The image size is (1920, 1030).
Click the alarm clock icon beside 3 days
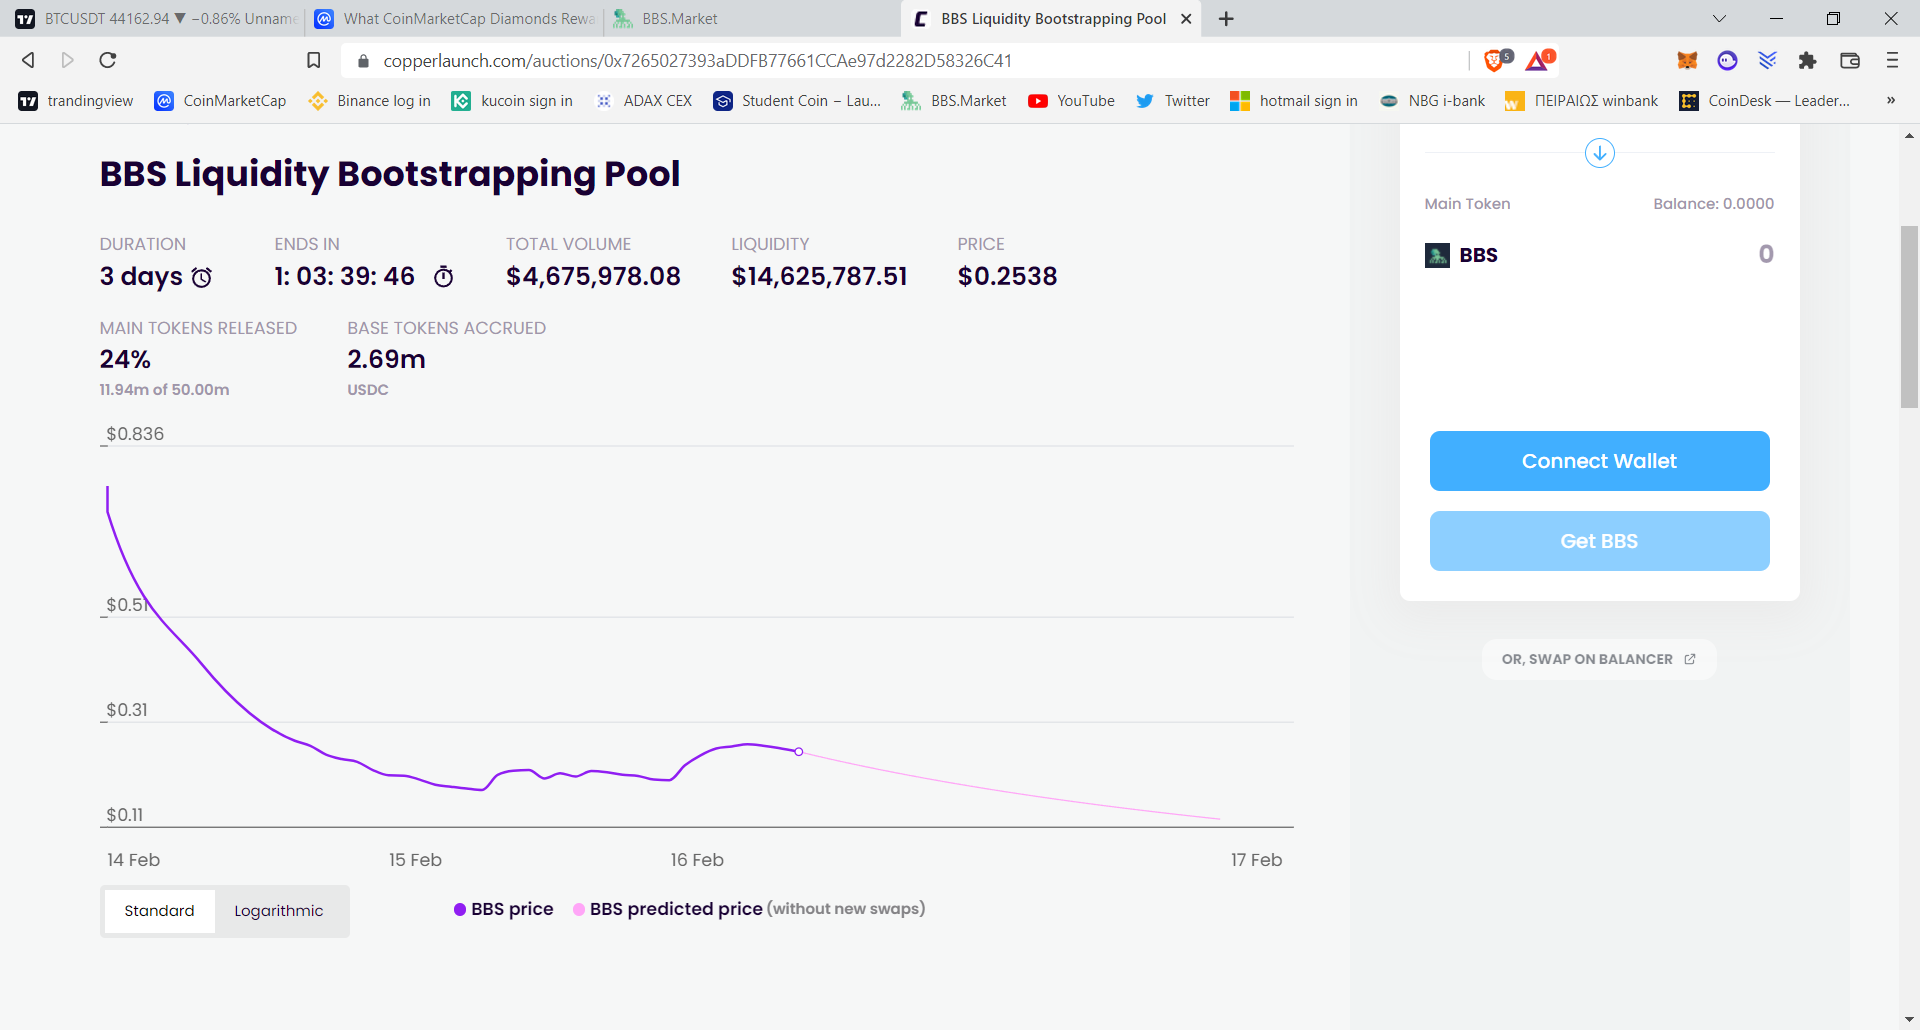(x=202, y=277)
